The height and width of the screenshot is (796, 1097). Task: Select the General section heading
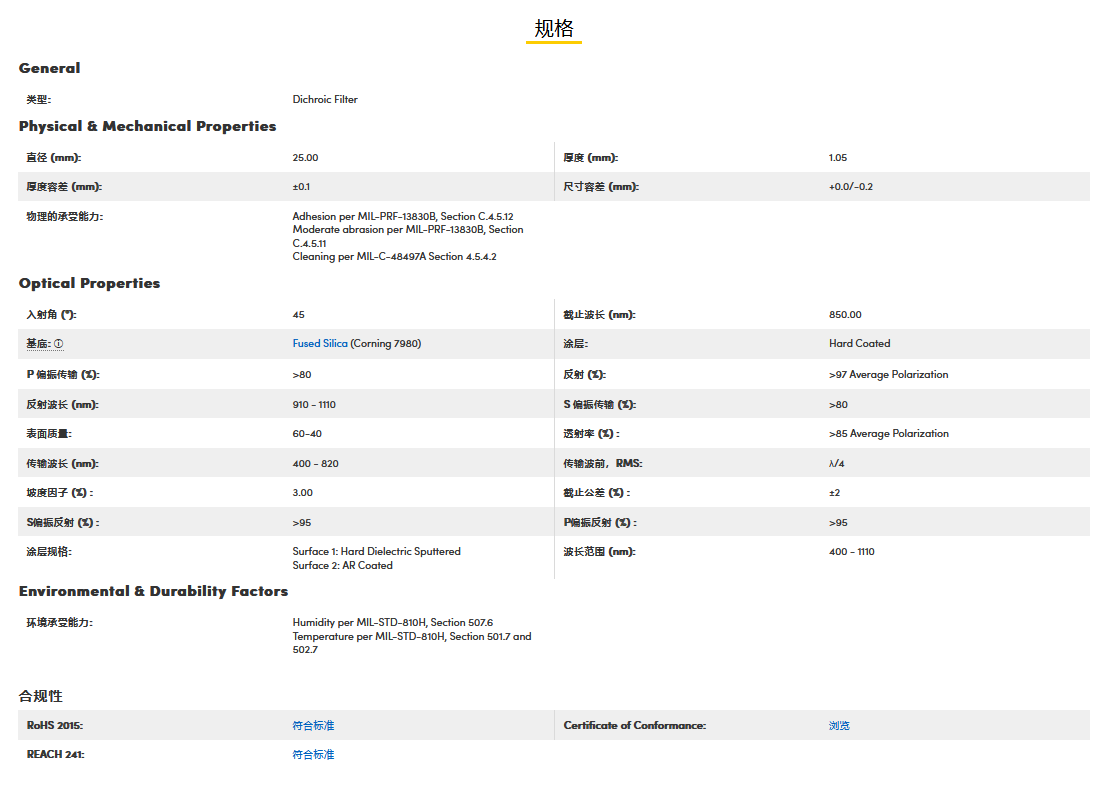[x=49, y=68]
